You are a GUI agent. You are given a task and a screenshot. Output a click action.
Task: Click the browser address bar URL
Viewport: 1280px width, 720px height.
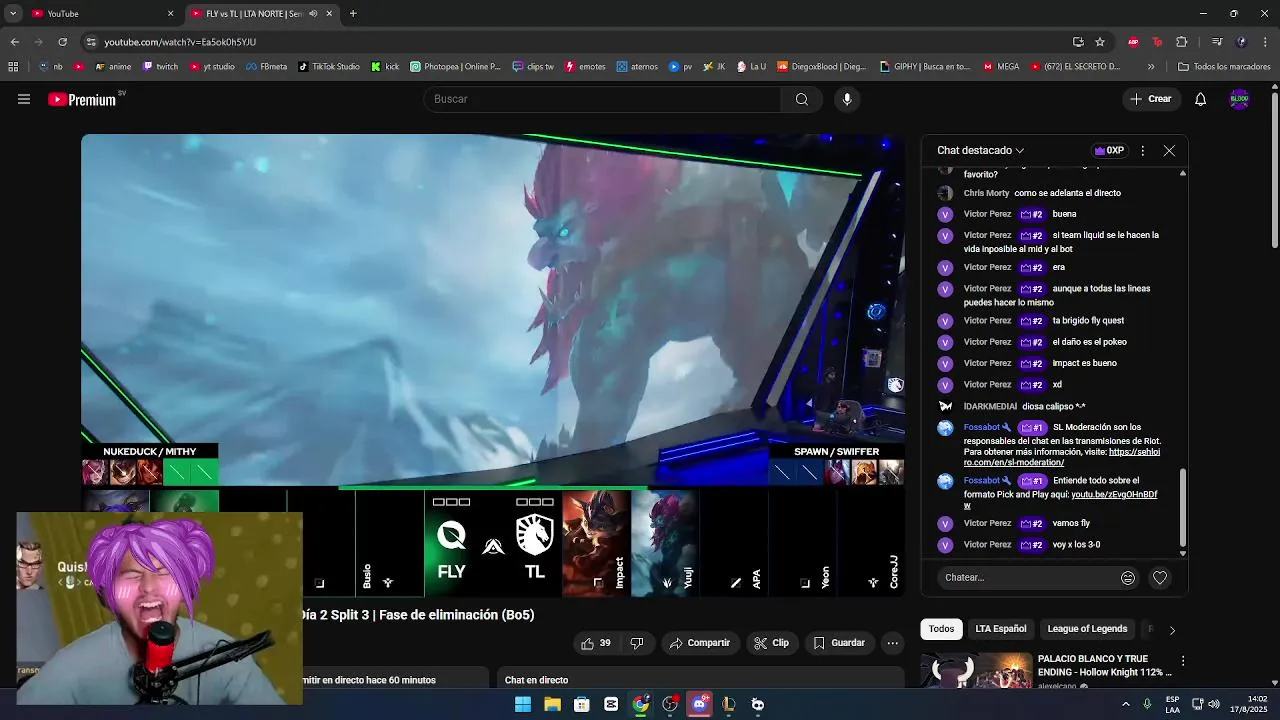180,42
